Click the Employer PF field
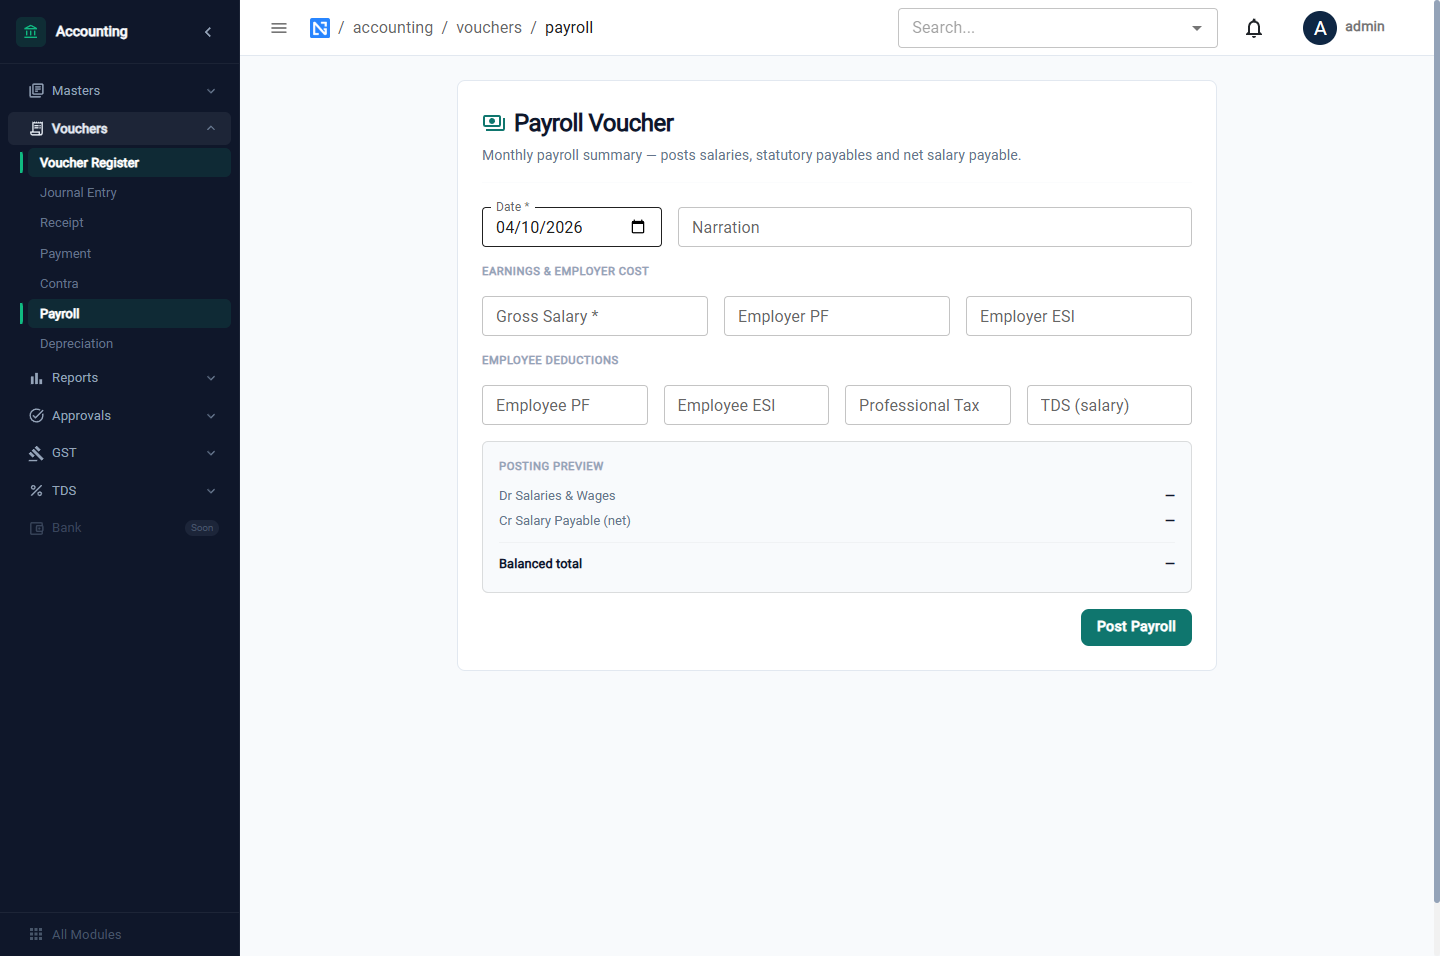The height and width of the screenshot is (956, 1440). pyautogui.click(x=837, y=316)
